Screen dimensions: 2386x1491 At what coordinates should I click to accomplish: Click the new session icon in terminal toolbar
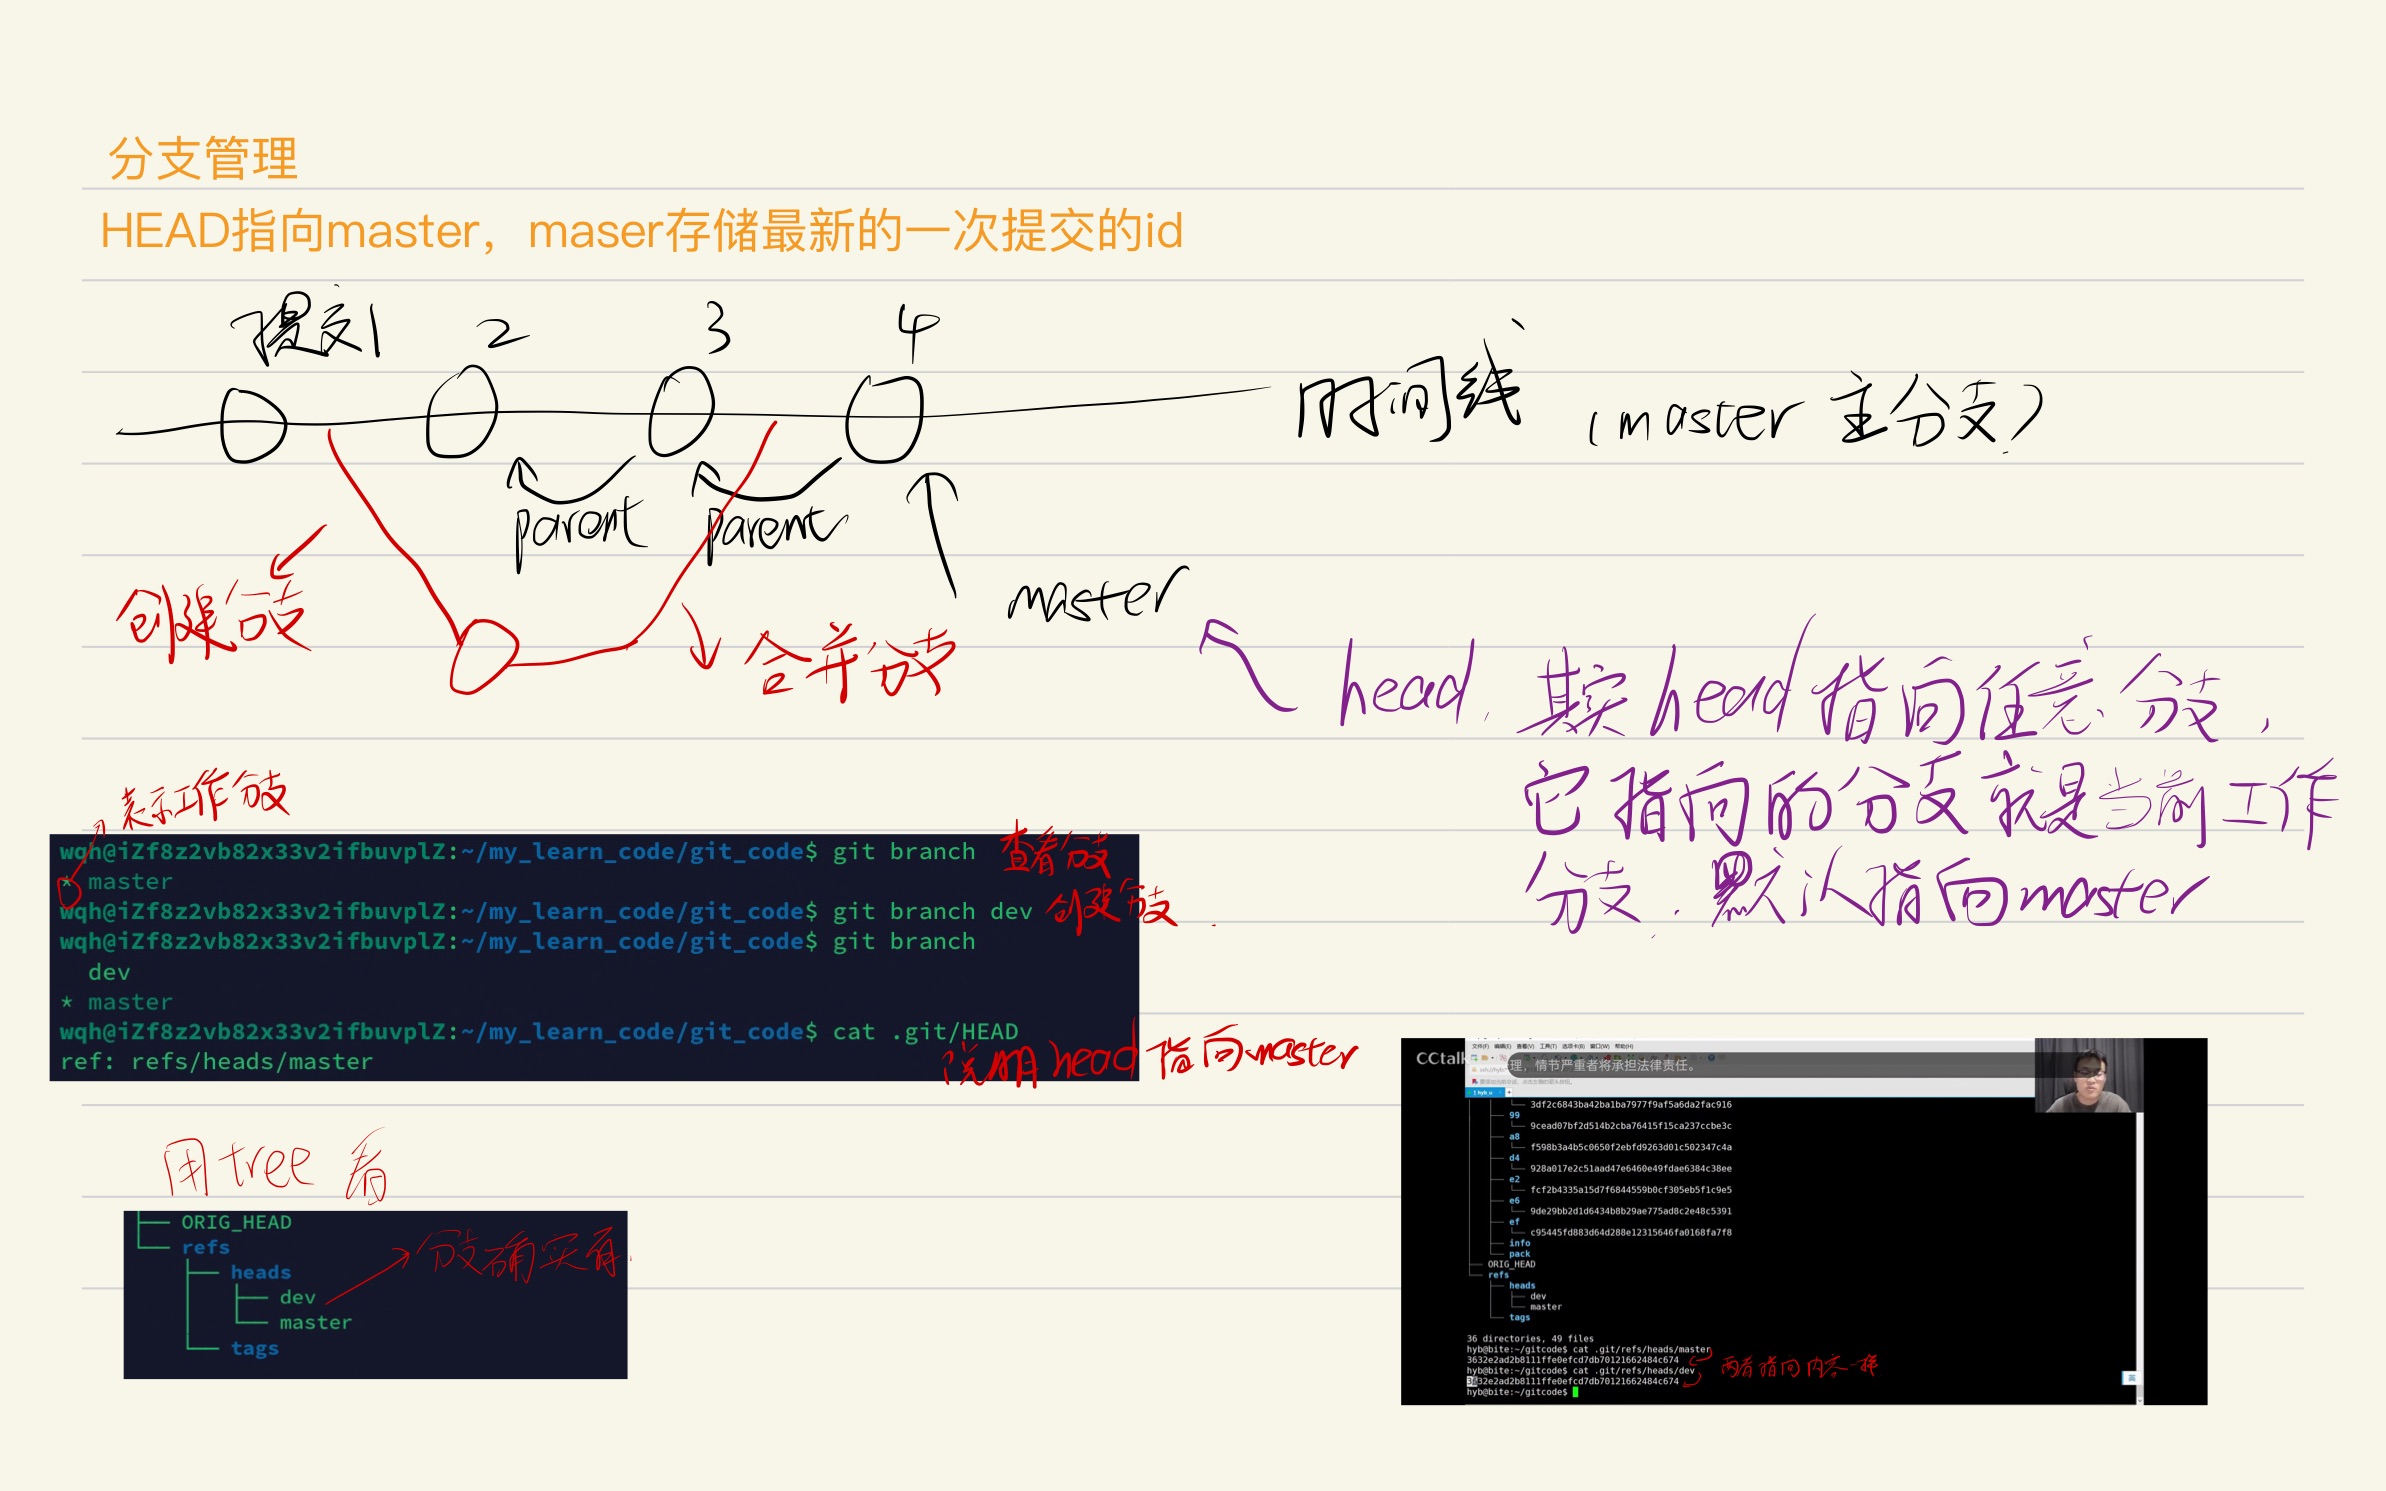[x=1474, y=1058]
